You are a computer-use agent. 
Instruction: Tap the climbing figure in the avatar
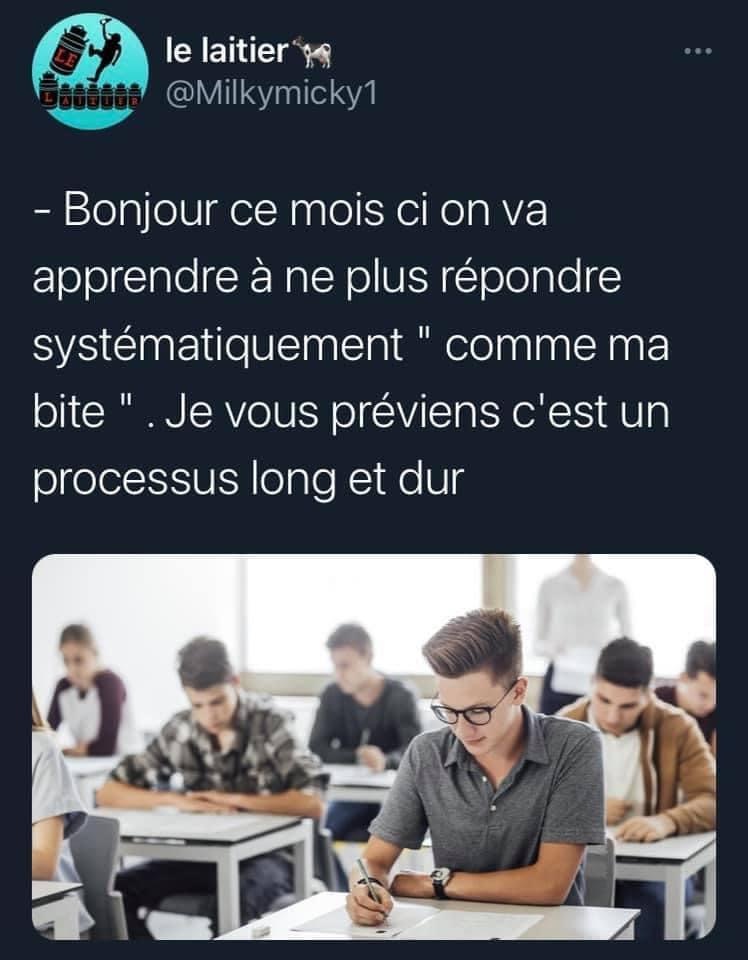tap(105, 51)
